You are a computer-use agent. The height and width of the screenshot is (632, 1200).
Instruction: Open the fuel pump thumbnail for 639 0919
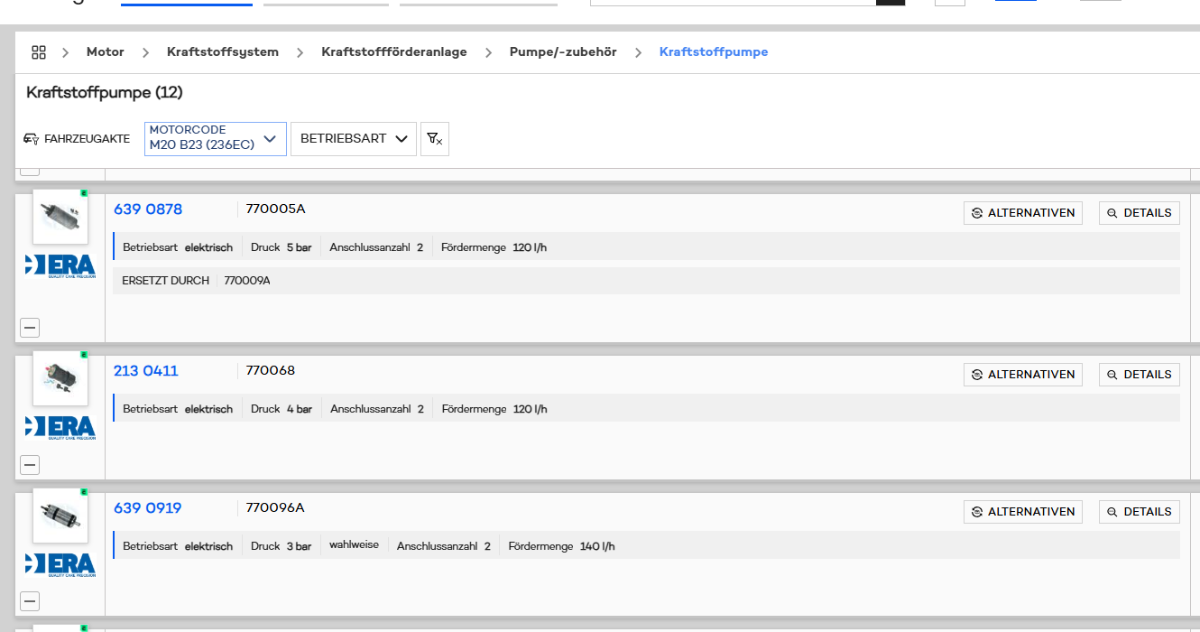pos(60,515)
